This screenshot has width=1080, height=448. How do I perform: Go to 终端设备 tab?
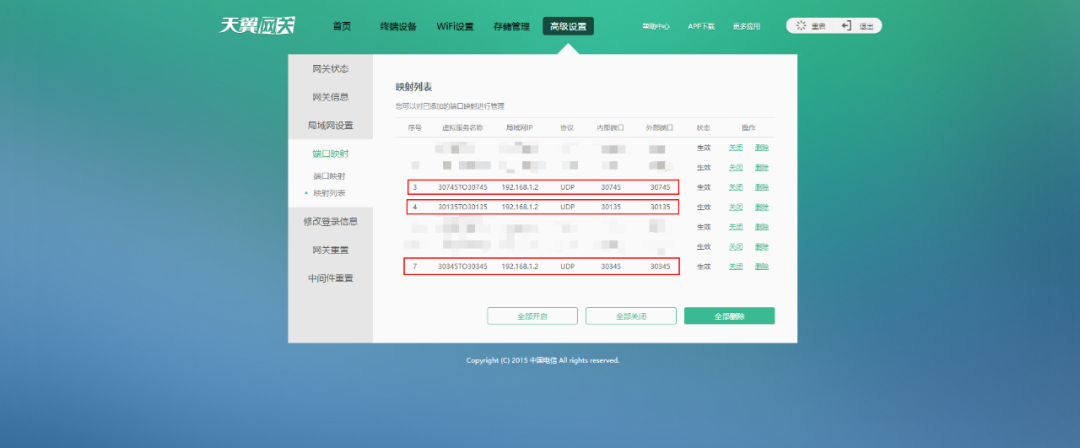(x=398, y=27)
